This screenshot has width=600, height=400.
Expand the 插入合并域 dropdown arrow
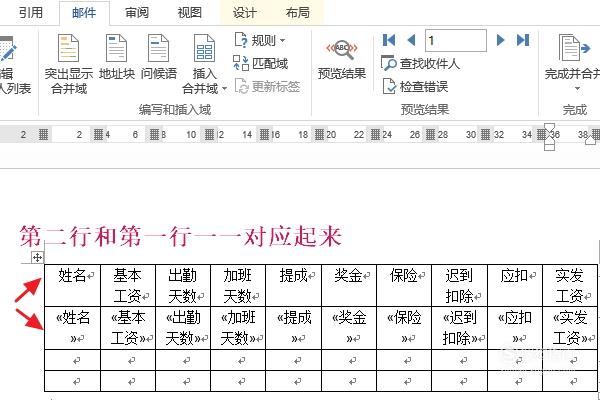(x=225, y=89)
